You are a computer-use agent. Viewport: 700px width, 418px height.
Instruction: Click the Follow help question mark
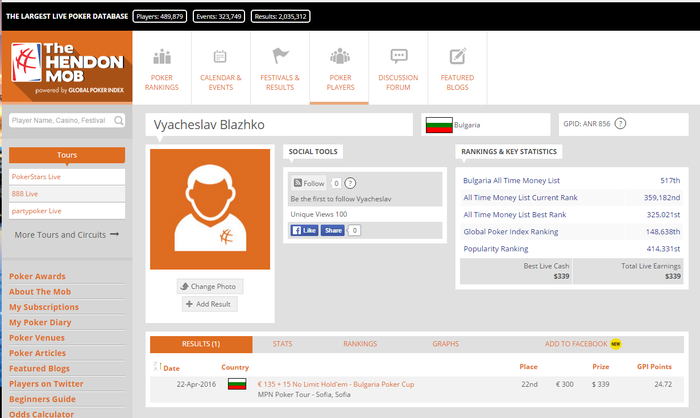pos(350,183)
